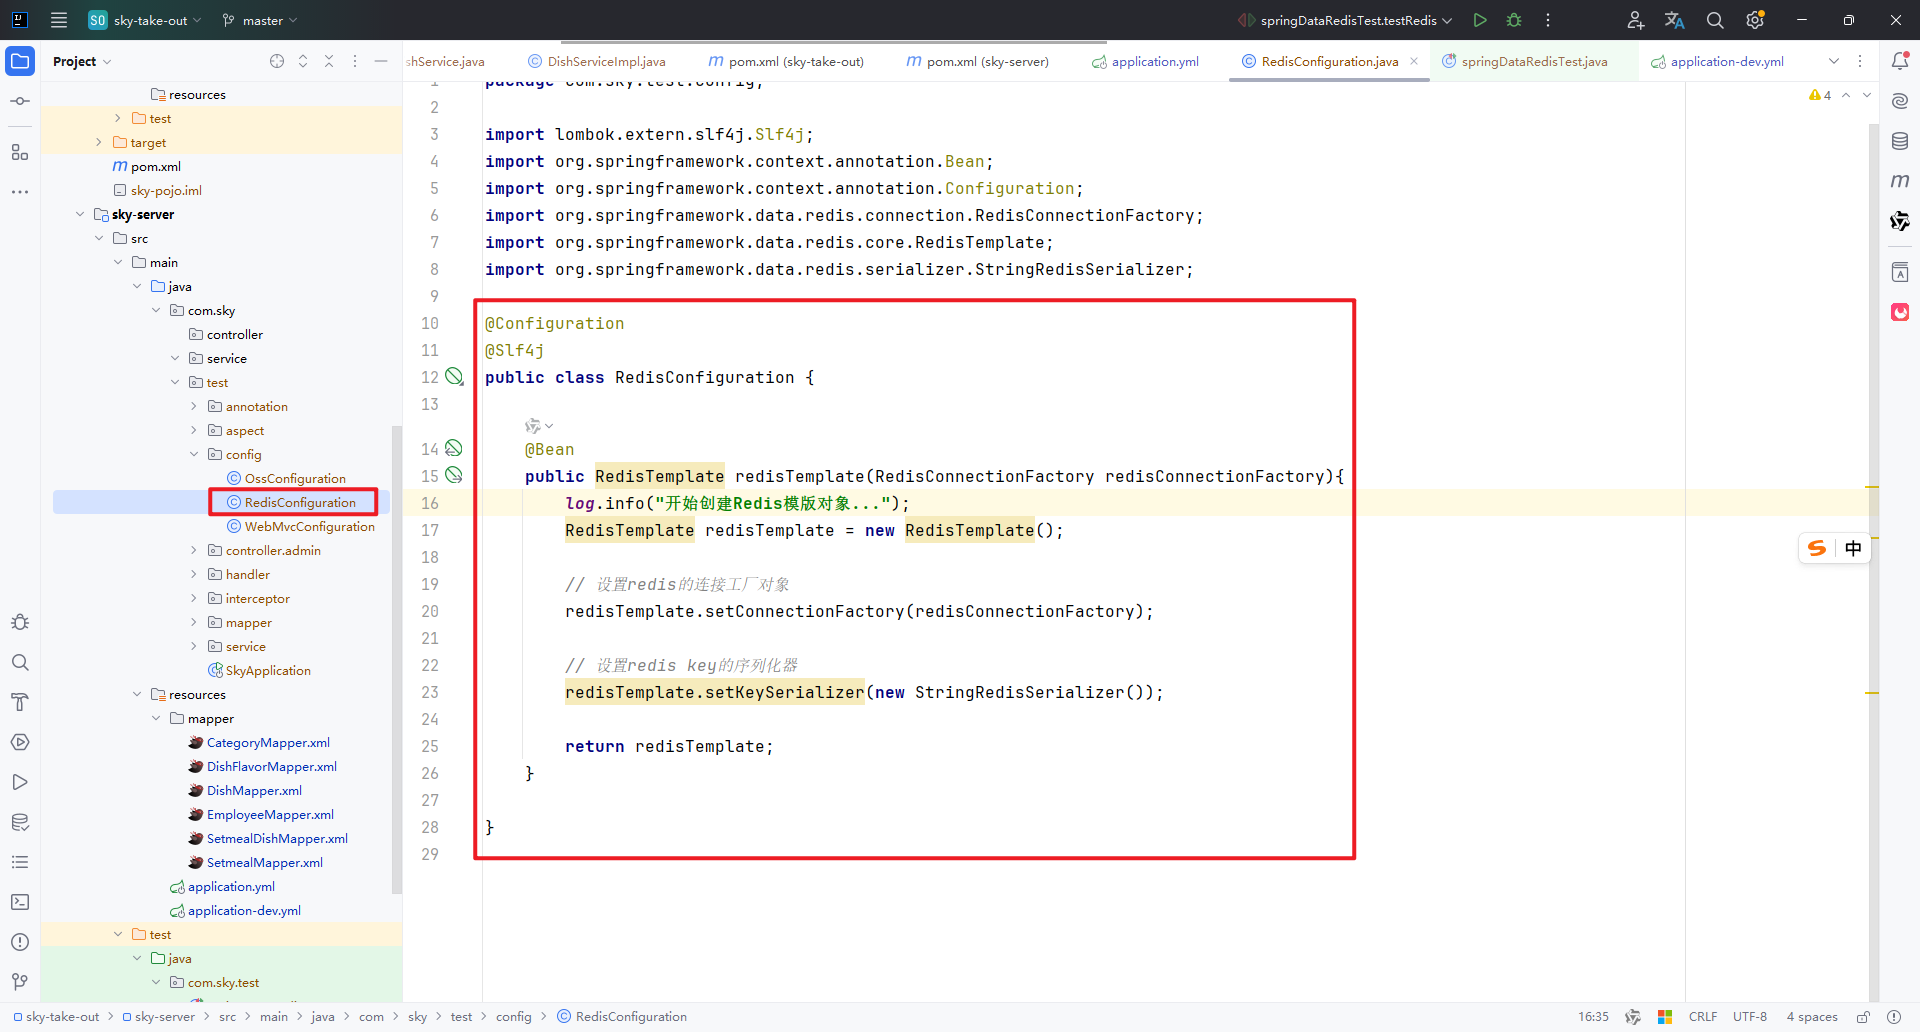Open IDE settings with the gear icon
The width and height of the screenshot is (1920, 1032).
[x=1755, y=20]
